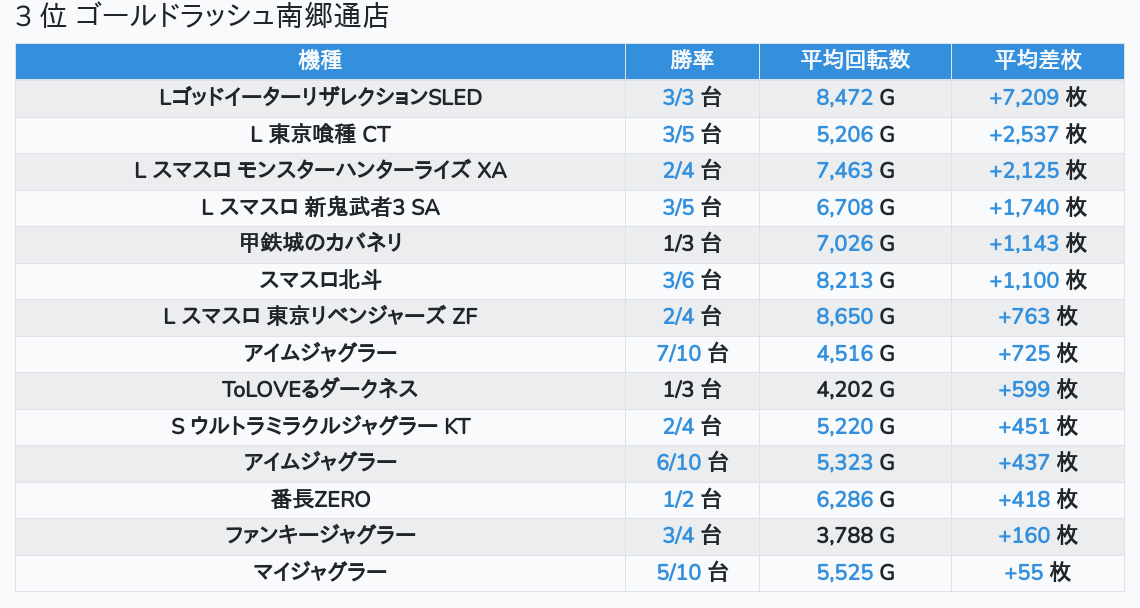Click the 勝率 column header
Viewport: 1140px width, 608px height.
[x=692, y=60]
